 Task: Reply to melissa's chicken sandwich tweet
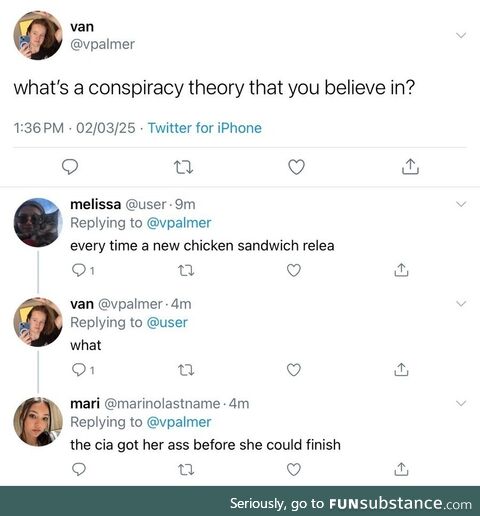pos(79,270)
